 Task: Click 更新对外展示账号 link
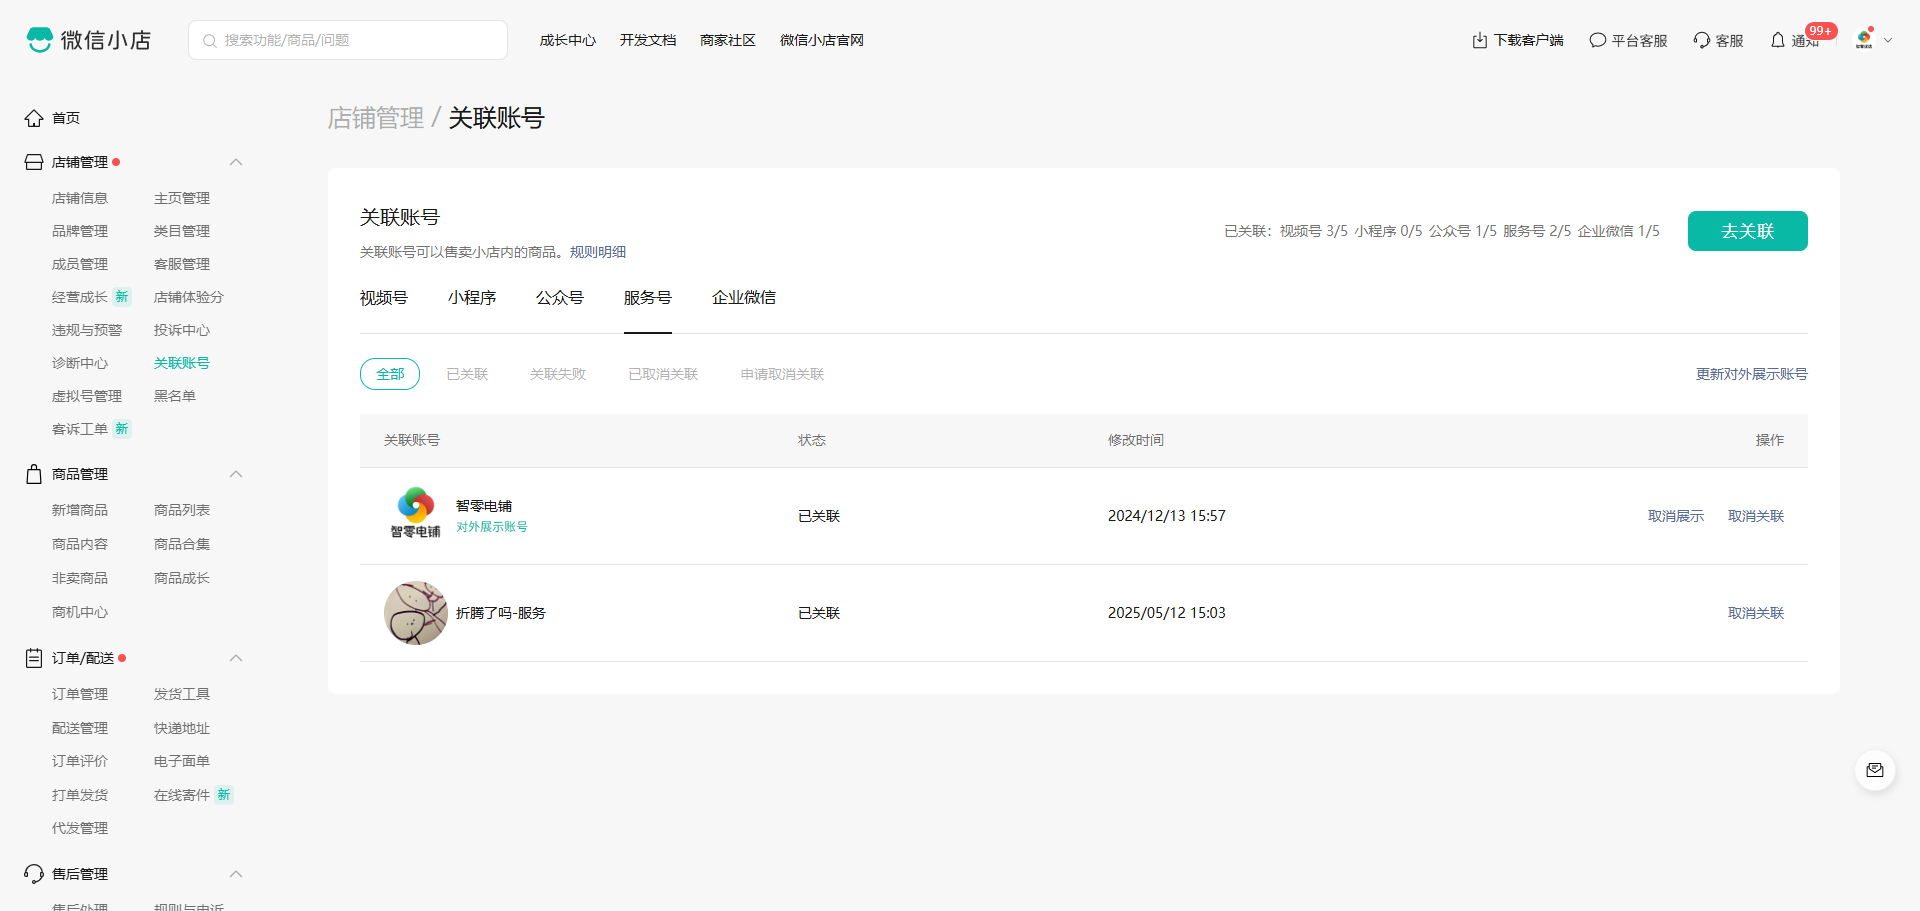pyautogui.click(x=1752, y=374)
